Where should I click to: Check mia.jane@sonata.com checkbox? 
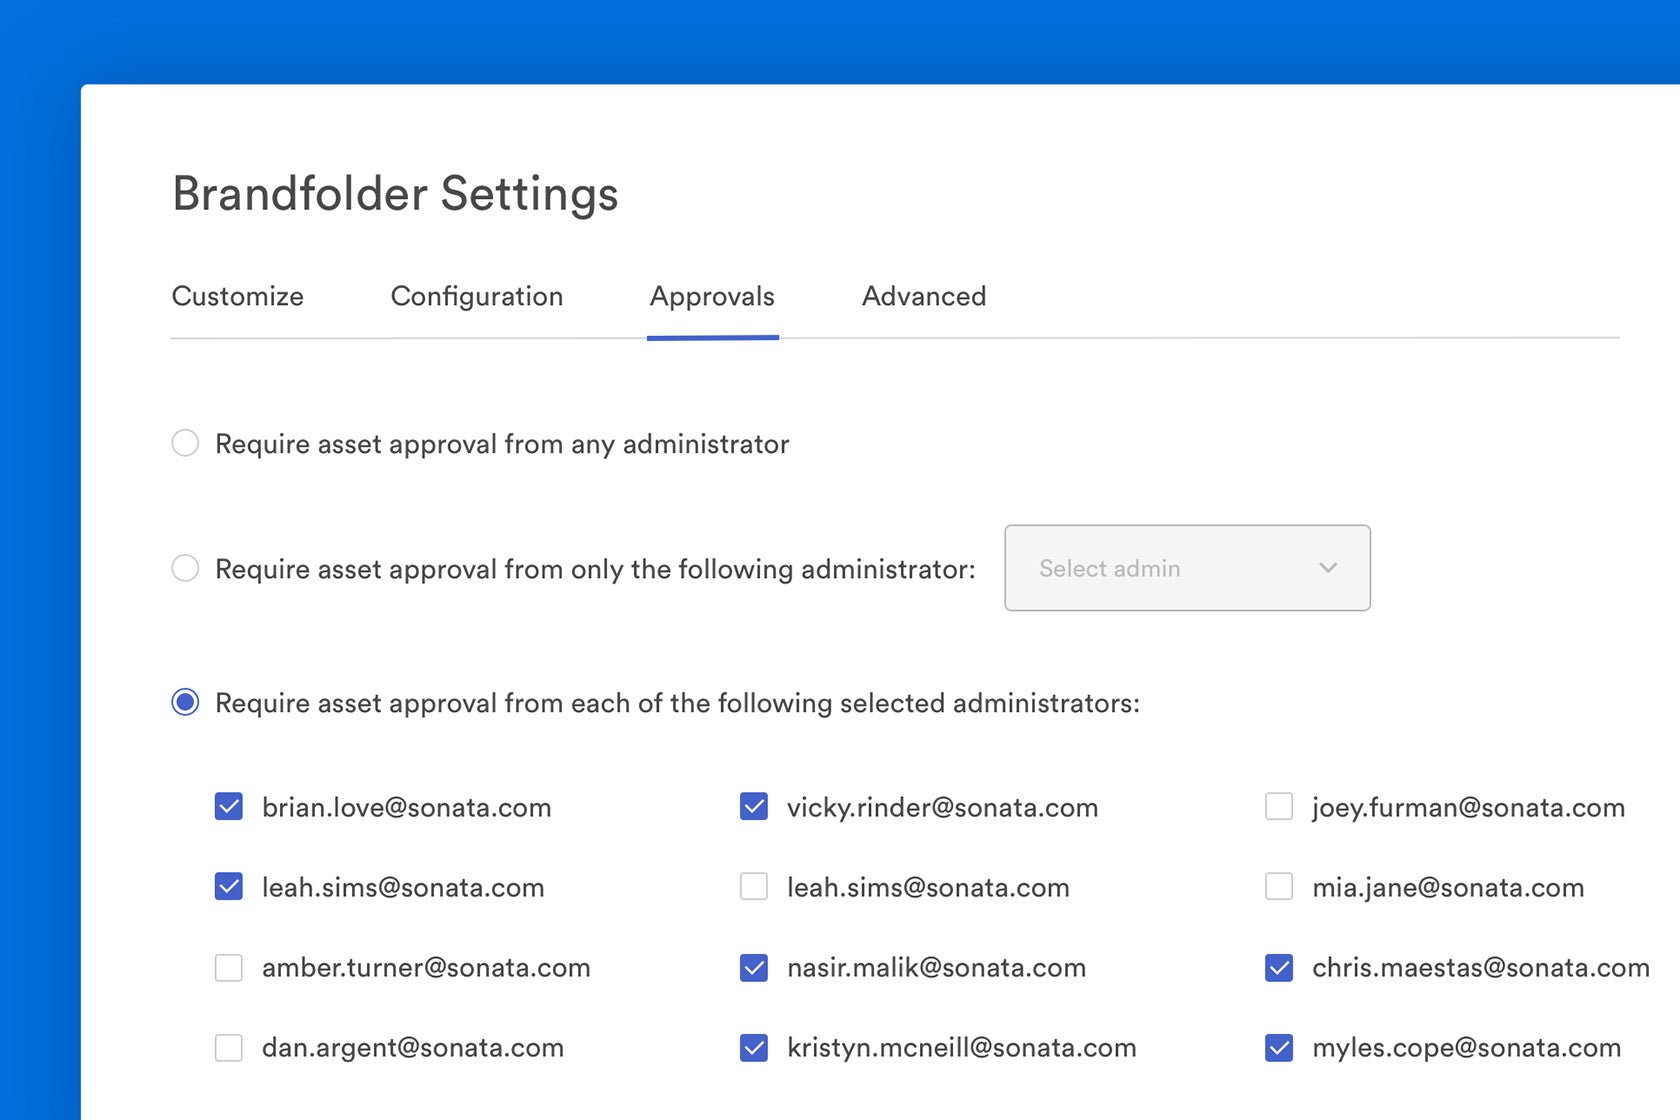(x=1279, y=886)
